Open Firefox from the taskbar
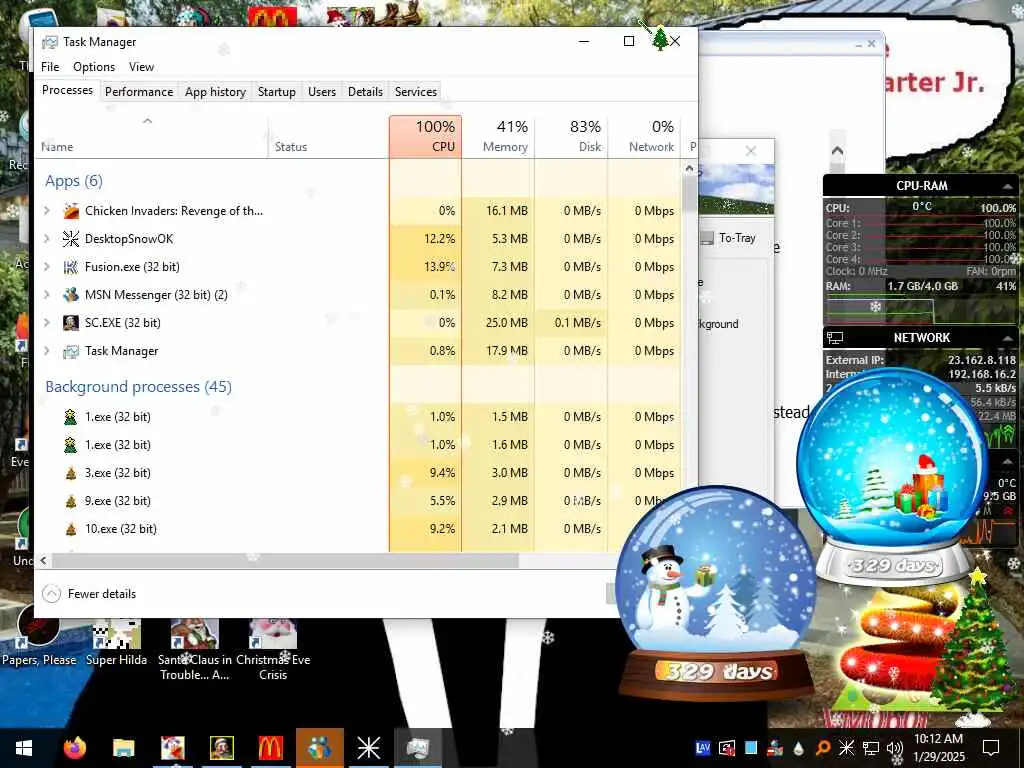 tap(74, 748)
